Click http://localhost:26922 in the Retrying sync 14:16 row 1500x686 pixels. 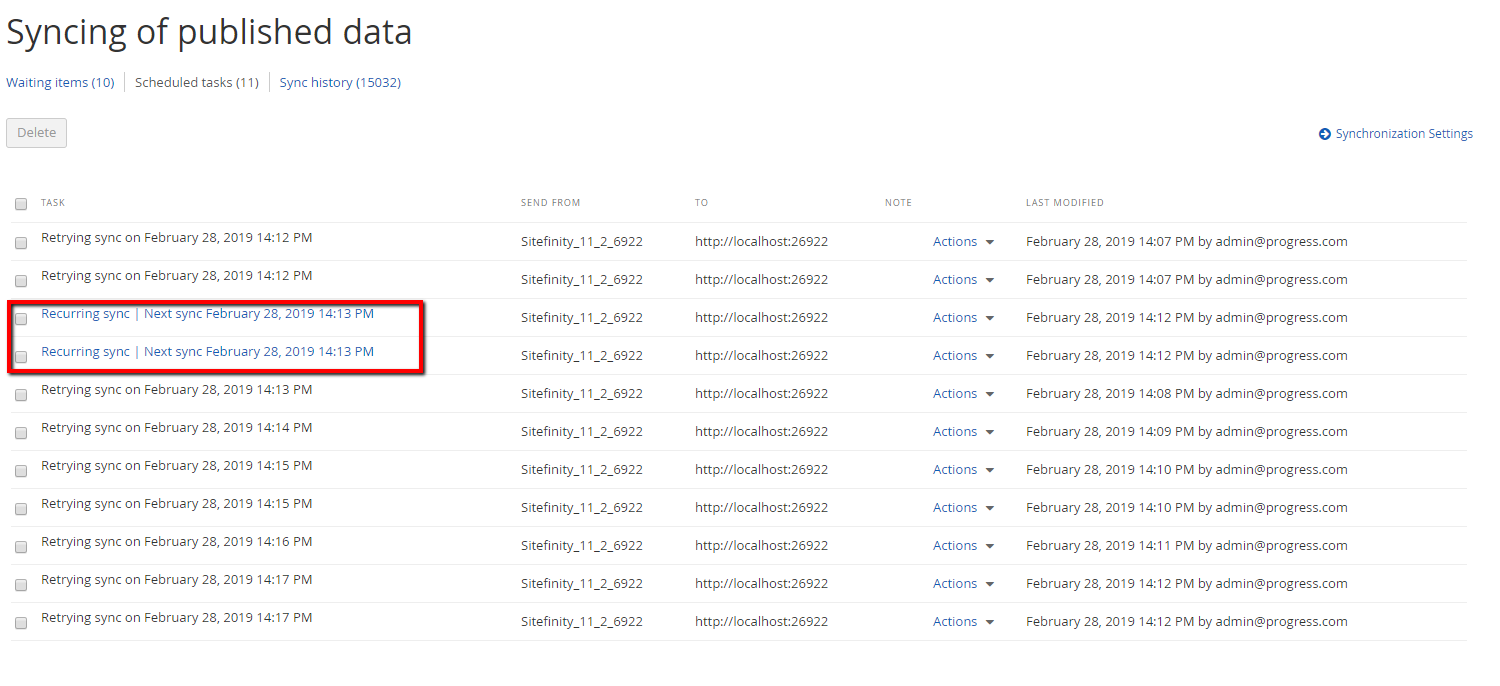[x=762, y=546]
